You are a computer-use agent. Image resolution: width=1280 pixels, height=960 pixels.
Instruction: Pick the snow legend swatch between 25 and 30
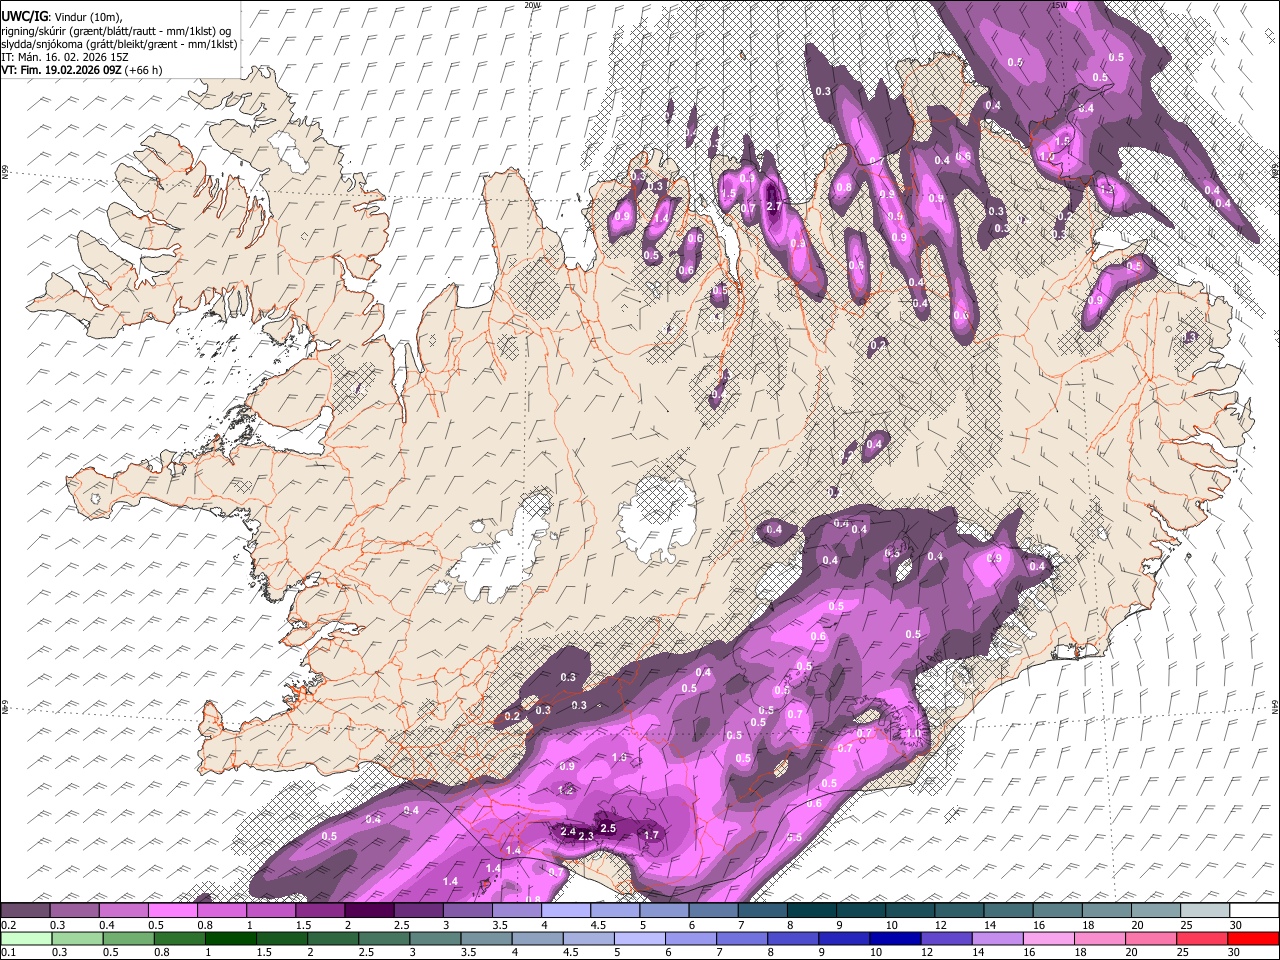[1205, 910]
